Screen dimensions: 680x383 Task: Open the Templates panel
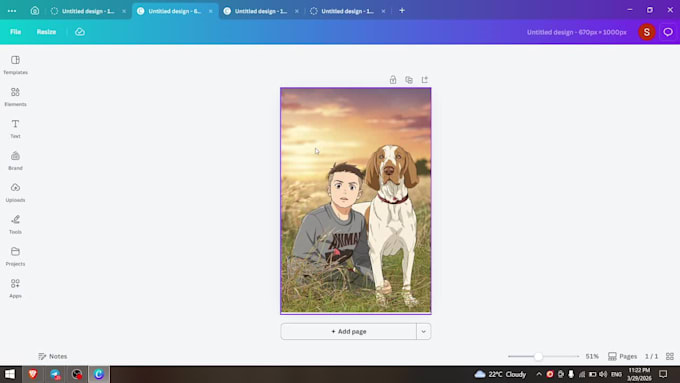click(x=15, y=65)
